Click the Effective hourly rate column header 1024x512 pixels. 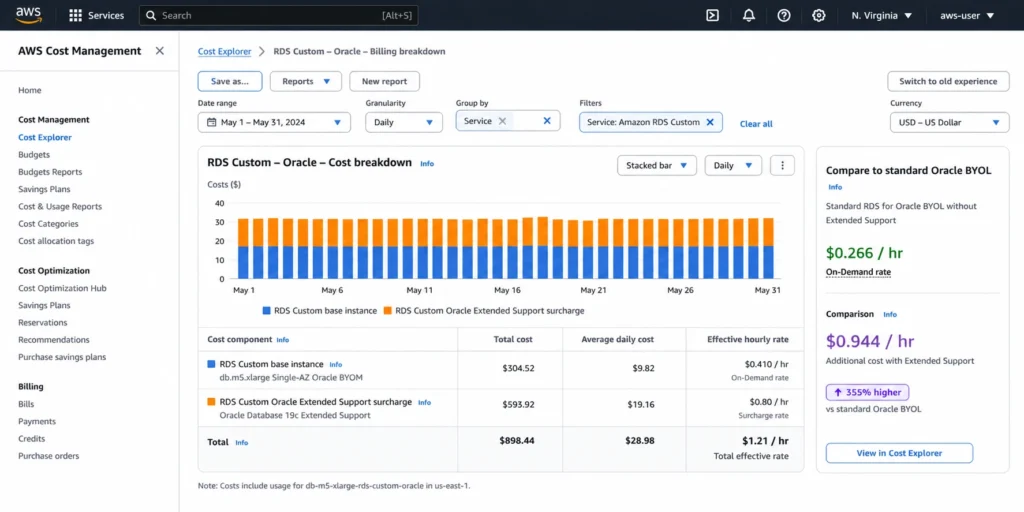[x=748, y=340]
